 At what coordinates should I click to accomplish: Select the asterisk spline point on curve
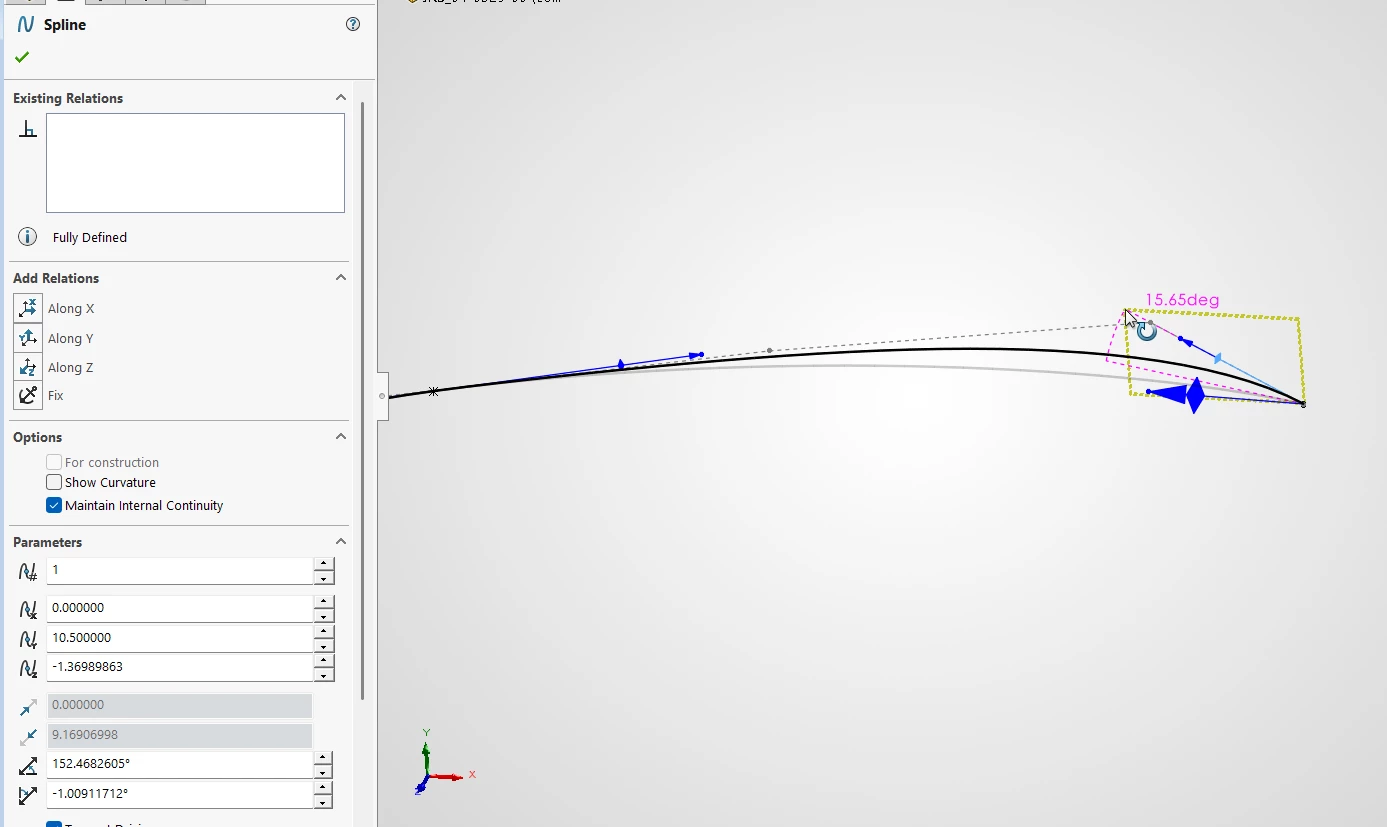pos(433,392)
